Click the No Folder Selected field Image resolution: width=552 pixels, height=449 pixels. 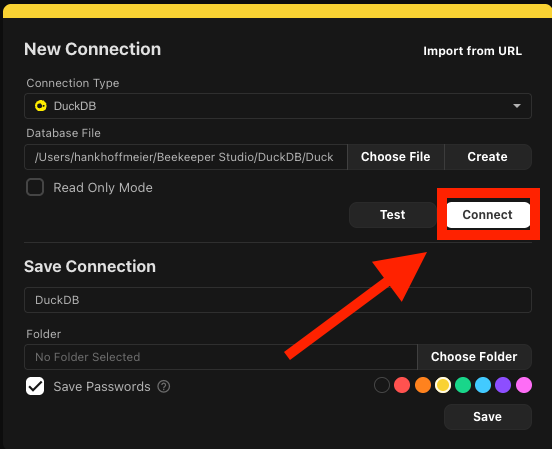[221, 357]
